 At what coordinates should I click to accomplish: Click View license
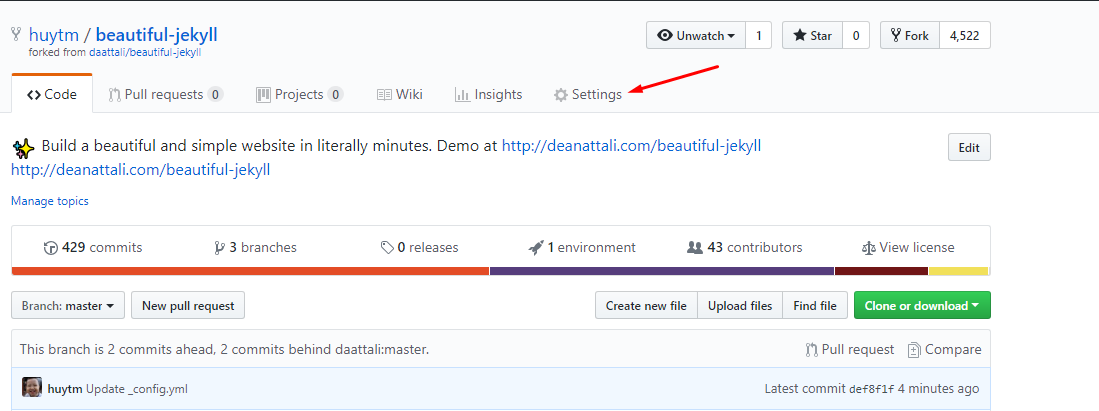coord(908,248)
